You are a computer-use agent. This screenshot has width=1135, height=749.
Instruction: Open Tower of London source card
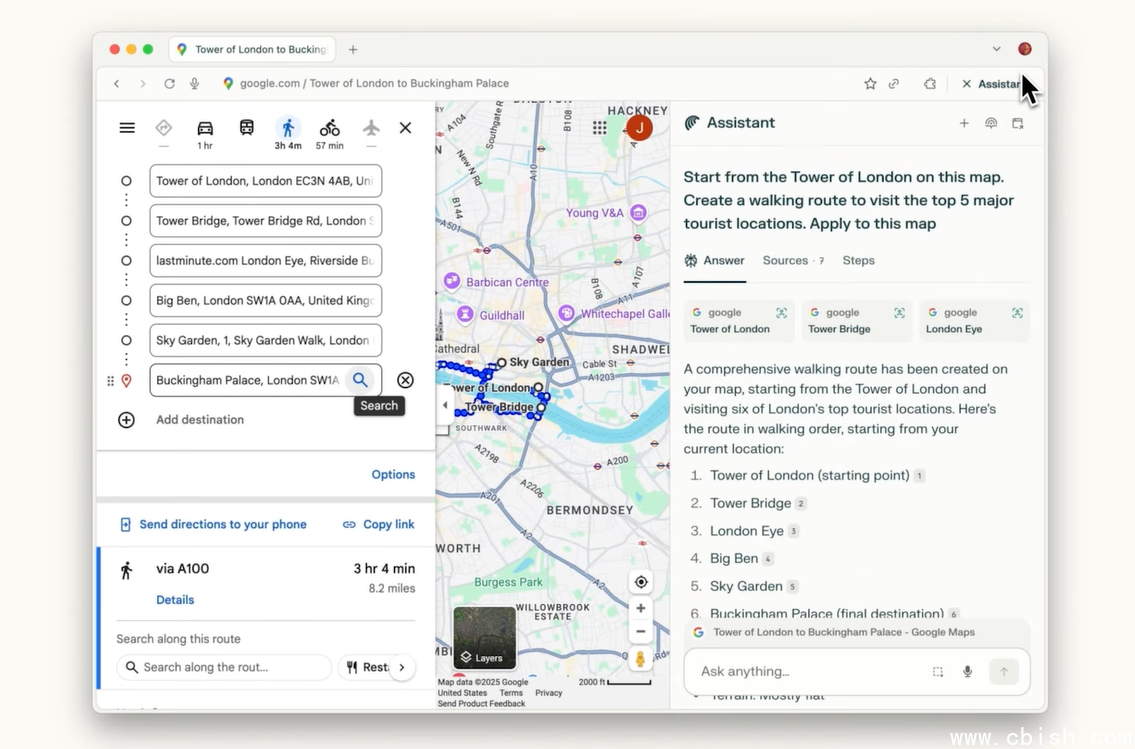tap(739, 321)
